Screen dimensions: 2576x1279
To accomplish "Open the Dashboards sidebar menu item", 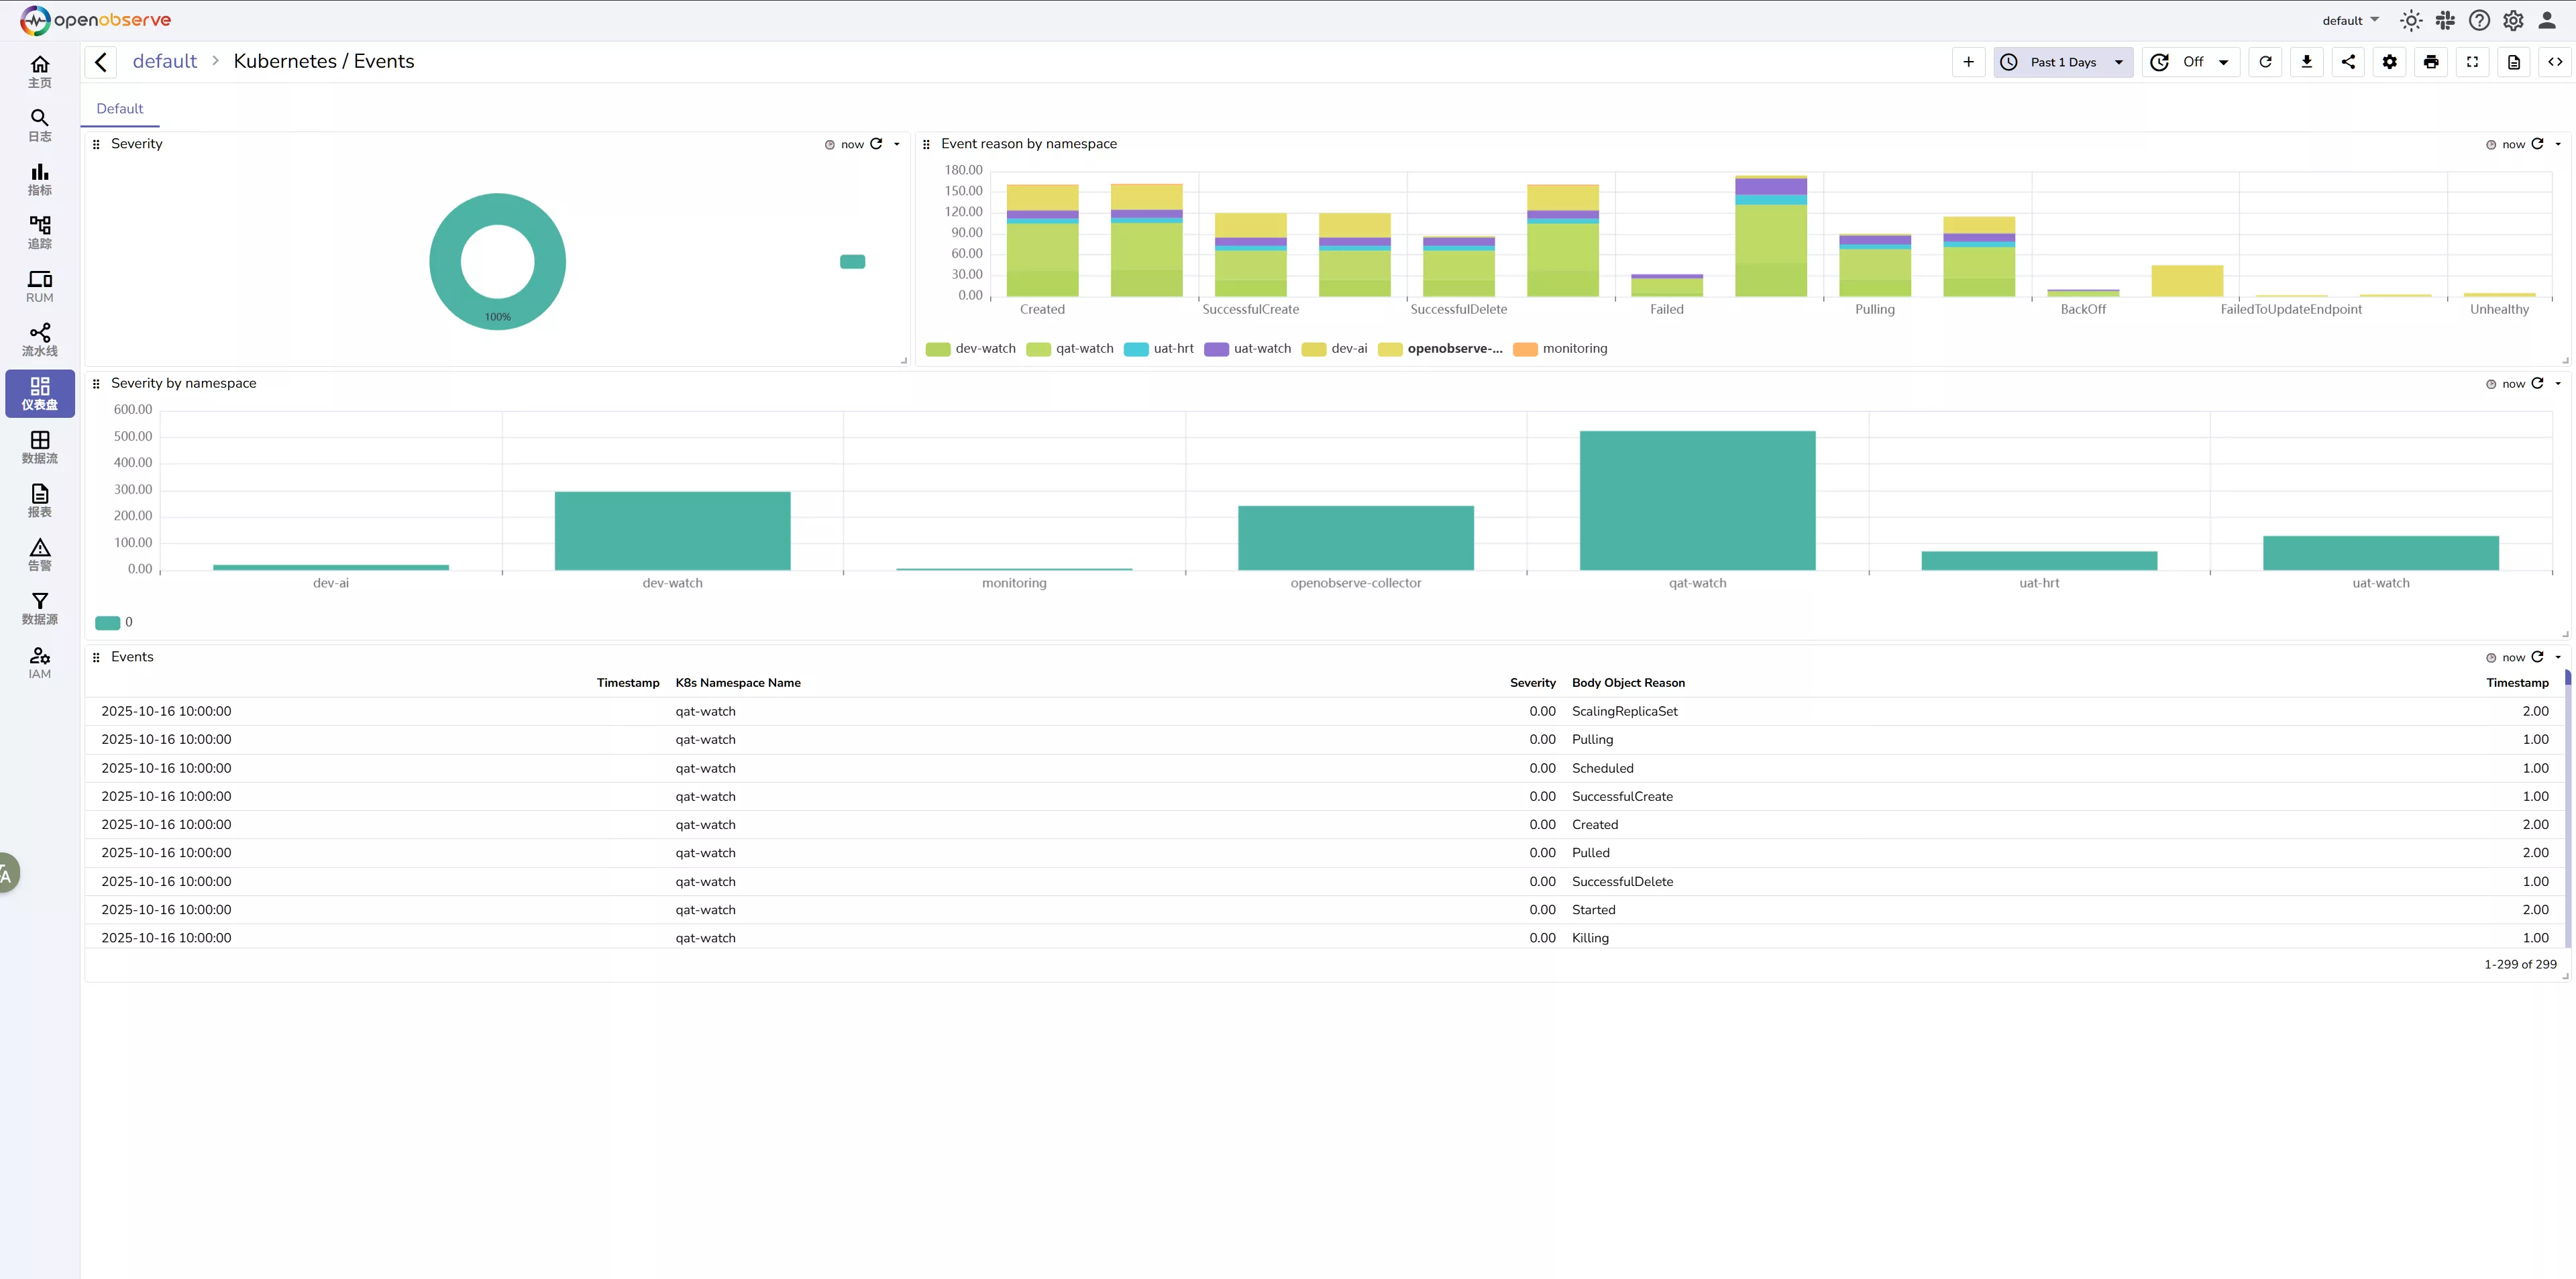I will click(39, 393).
